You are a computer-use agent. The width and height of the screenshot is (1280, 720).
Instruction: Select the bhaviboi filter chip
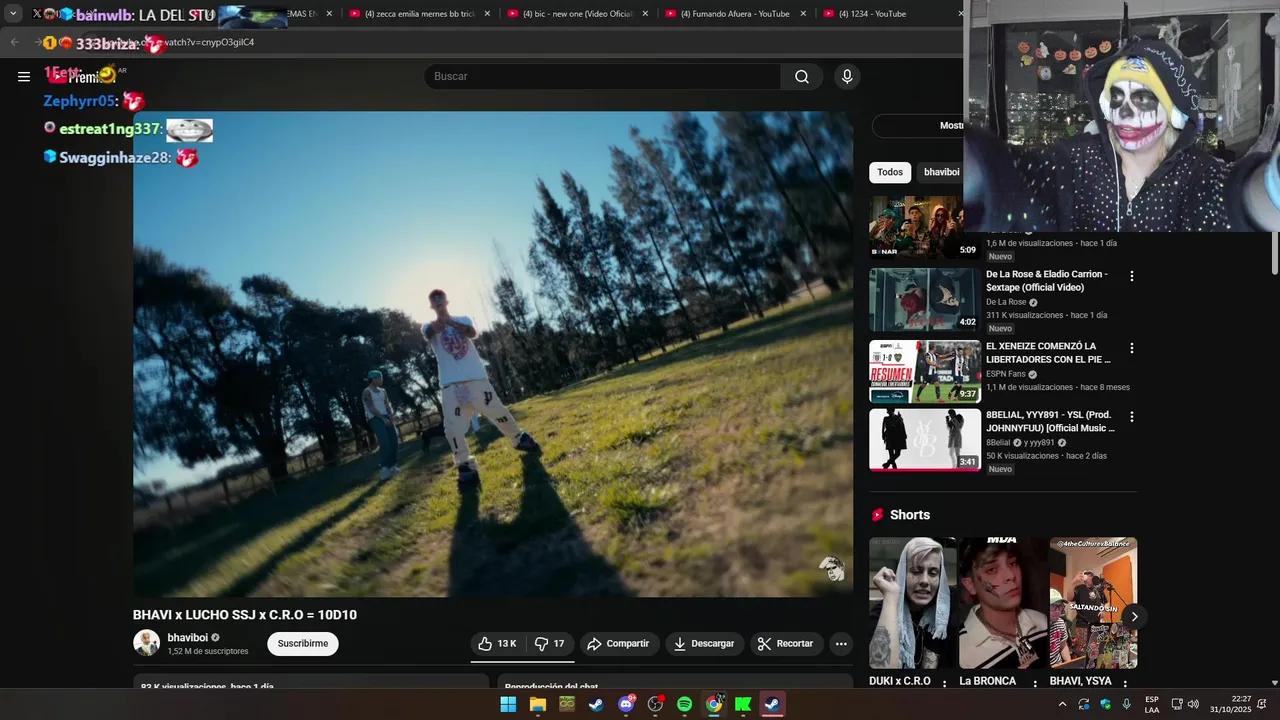(941, 171)
